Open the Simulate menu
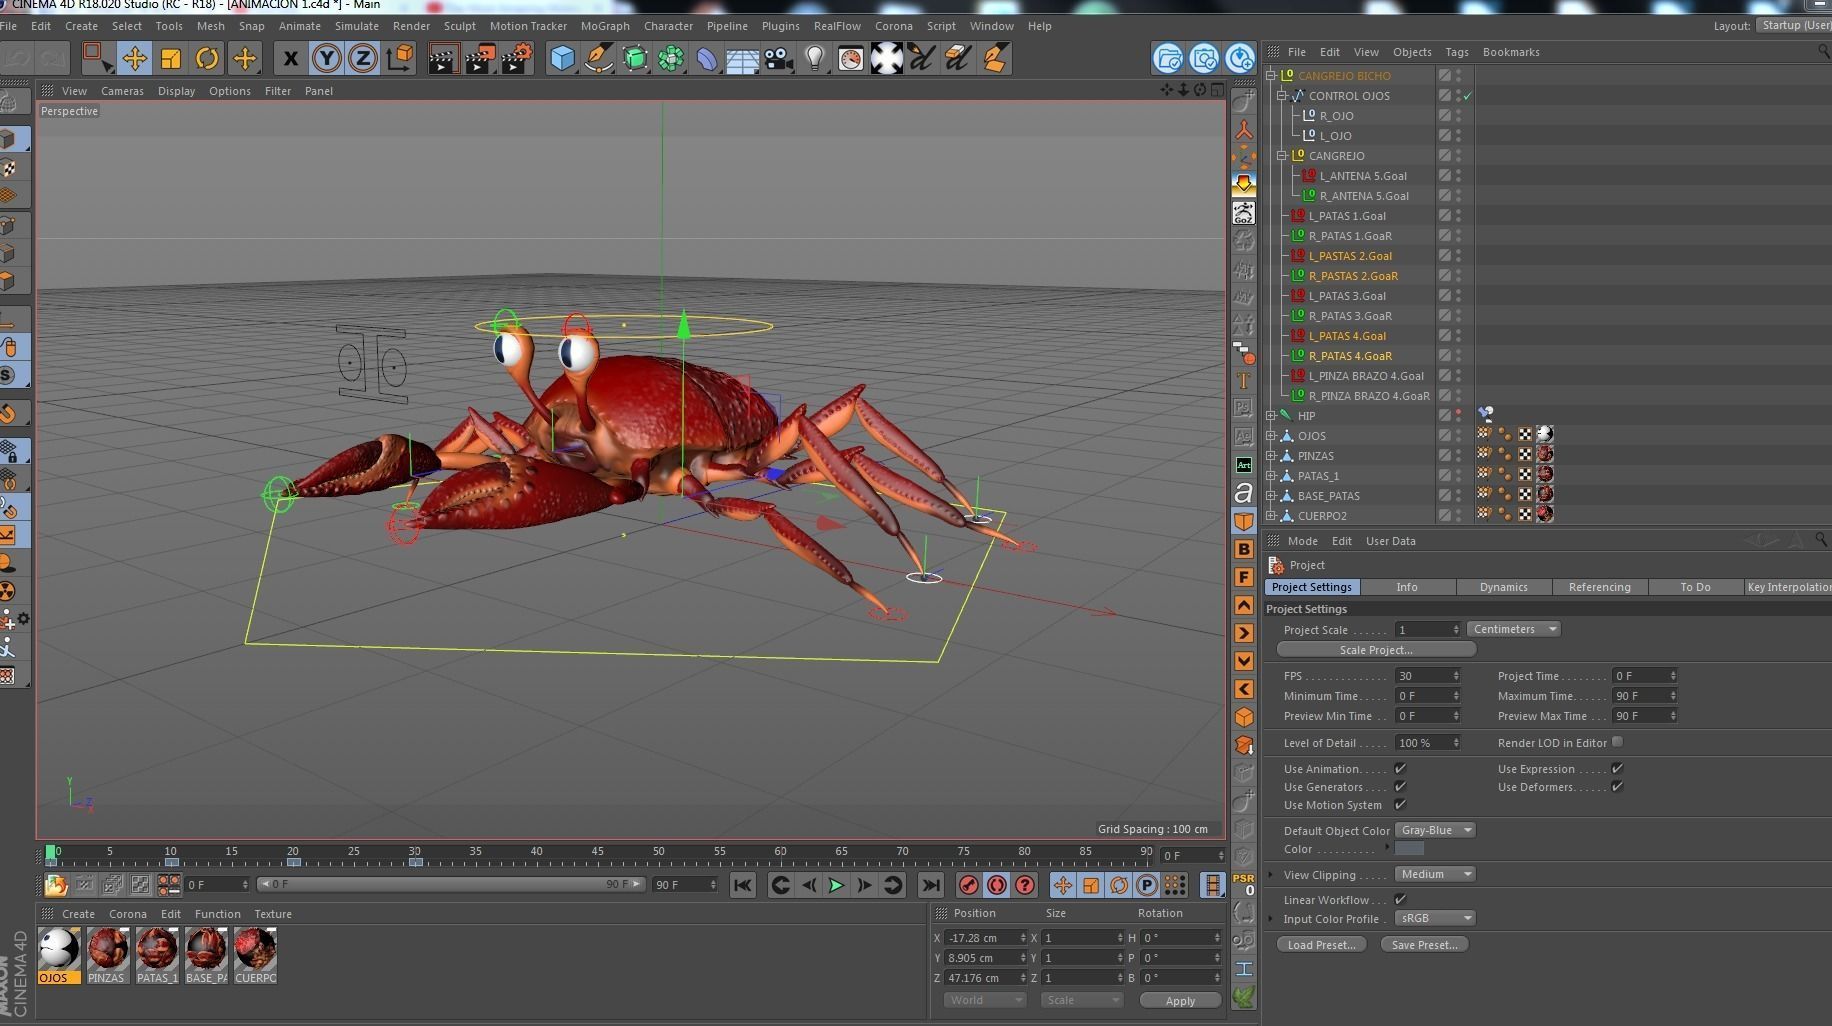Screen dimensions: 1832x1026 (356, 26)
